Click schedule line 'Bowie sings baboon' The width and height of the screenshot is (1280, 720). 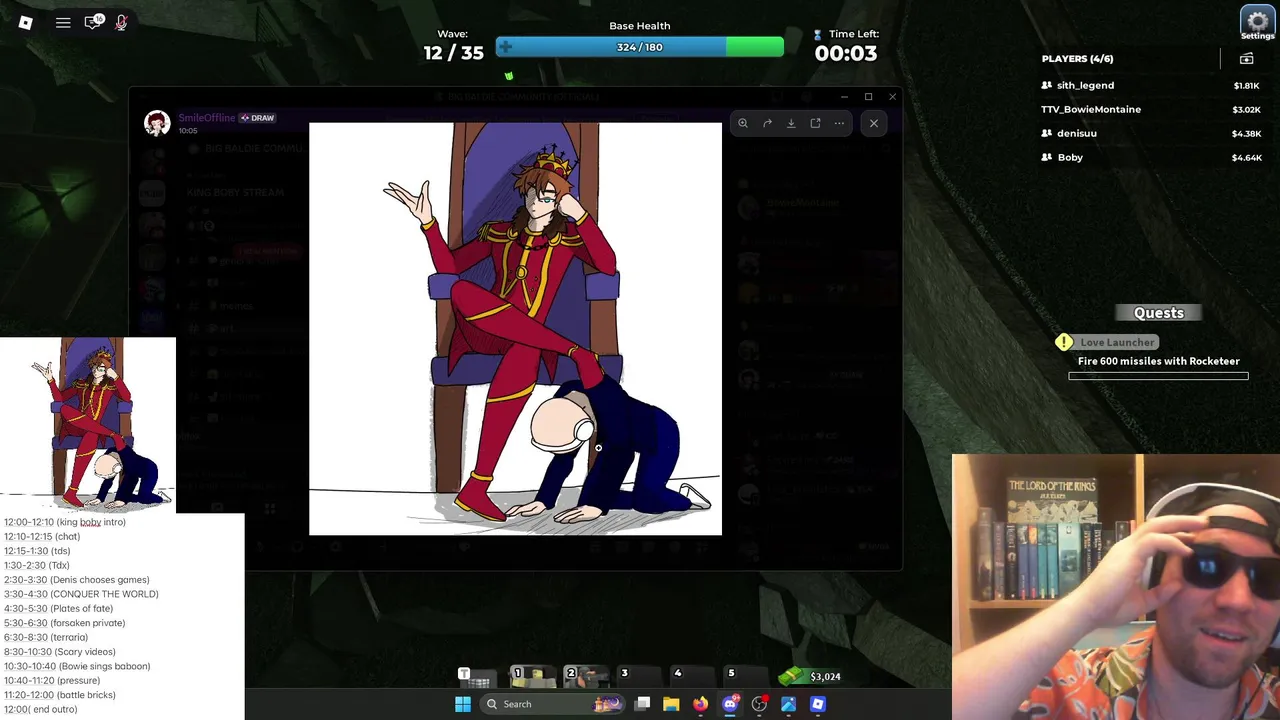[77, 666]
